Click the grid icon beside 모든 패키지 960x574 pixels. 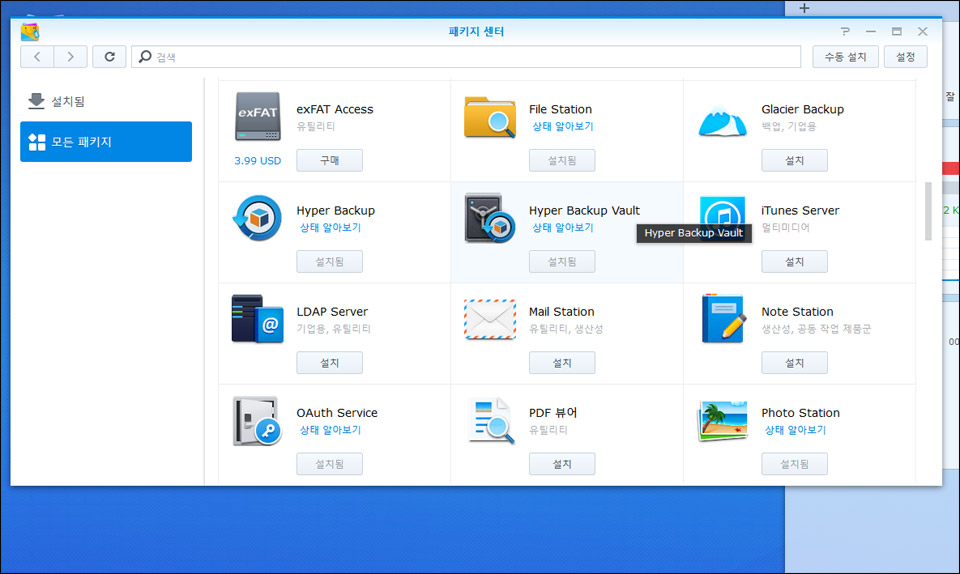tap(37, 142)
